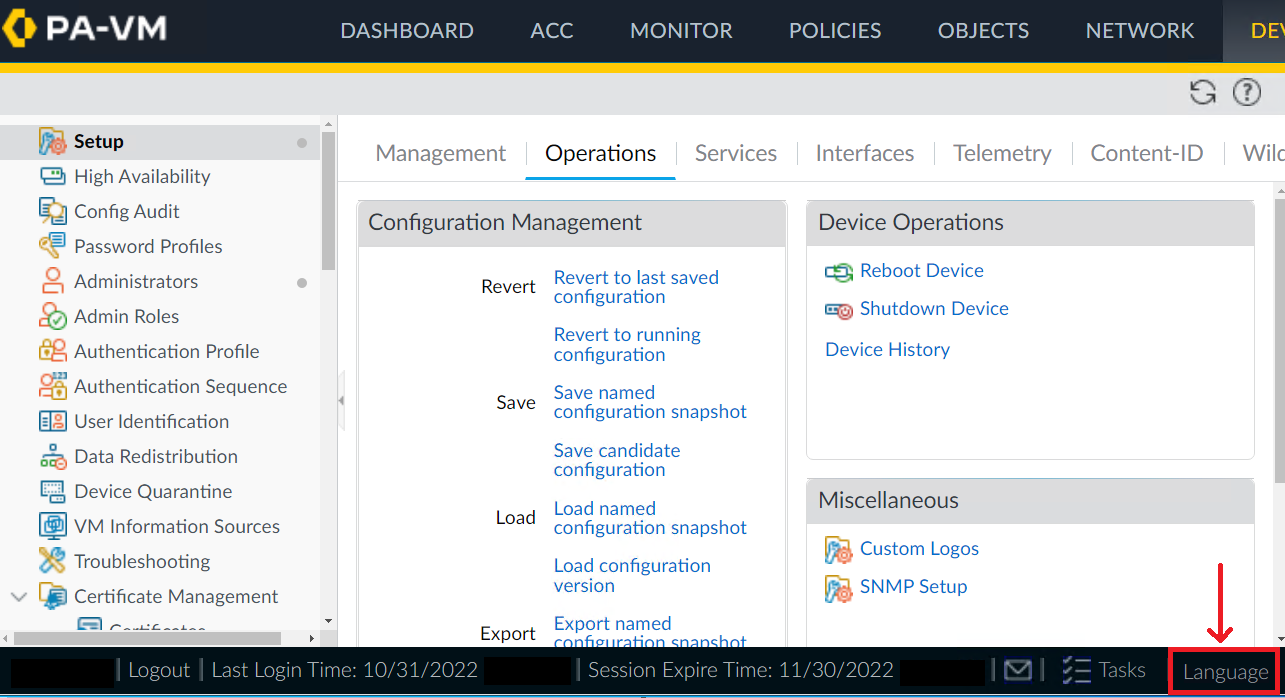This screenshot has width=1285, height=698.
Task: Open the mail envelope icon in the status bar
Action: click(x=1018, y=670)
